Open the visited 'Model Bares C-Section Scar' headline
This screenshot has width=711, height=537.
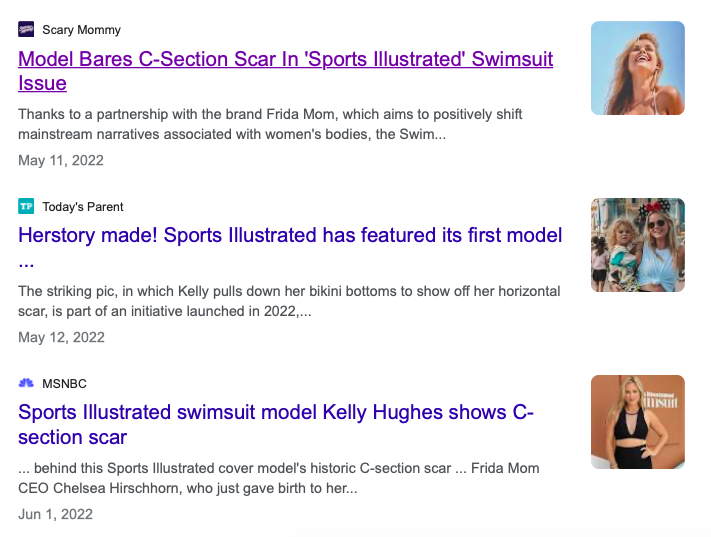pos(285,59)
